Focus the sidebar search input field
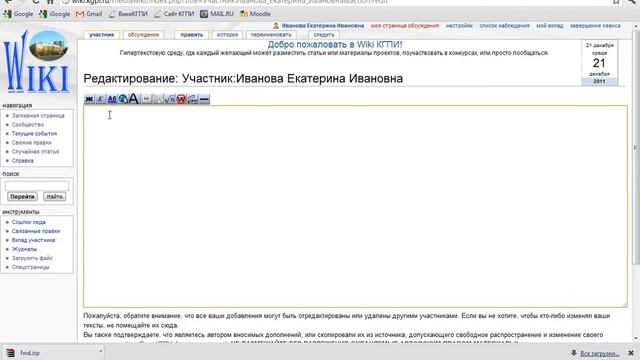Screen dimensions: 640x360 click(x=37, y=186)
